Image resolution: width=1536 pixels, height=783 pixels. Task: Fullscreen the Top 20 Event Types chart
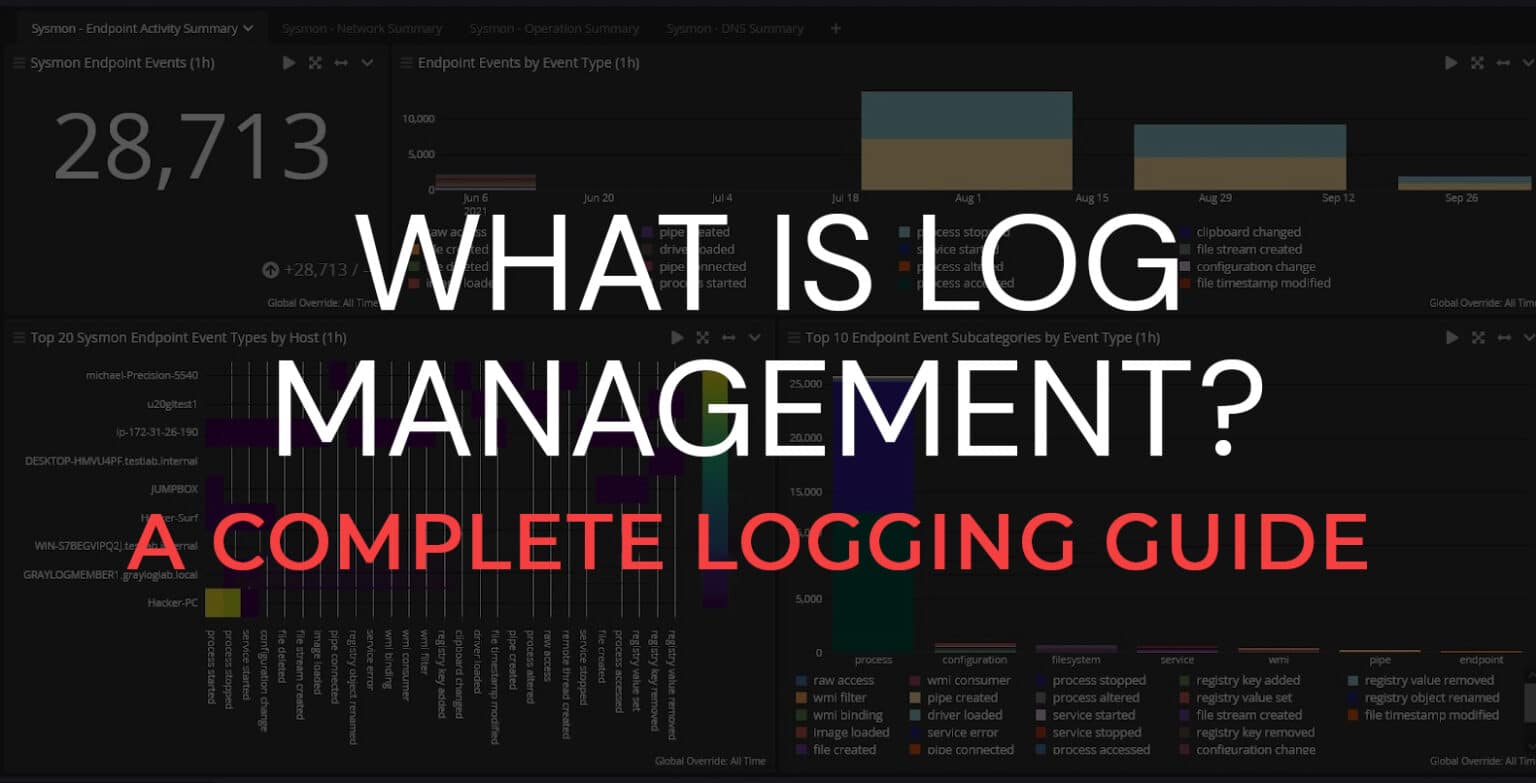pyautogui.click(x=703, y=337)
